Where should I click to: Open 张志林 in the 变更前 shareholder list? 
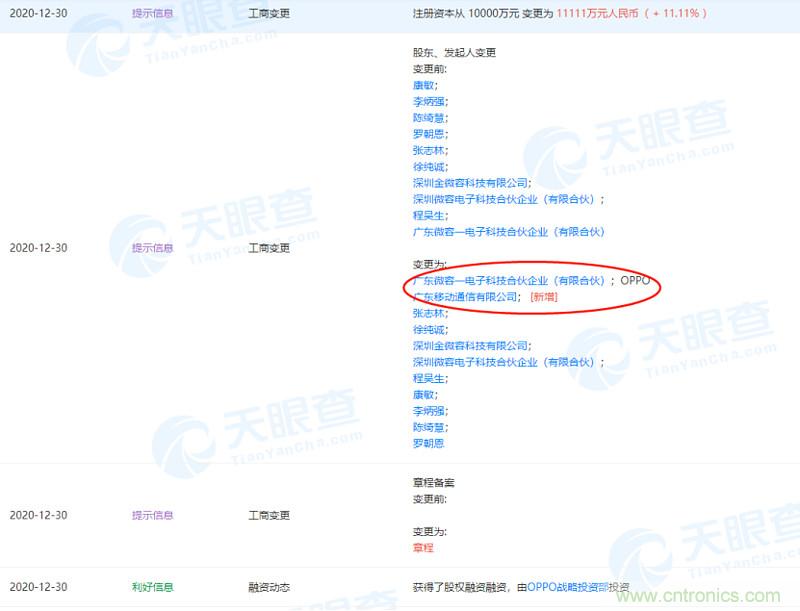[x=429, y=150]
